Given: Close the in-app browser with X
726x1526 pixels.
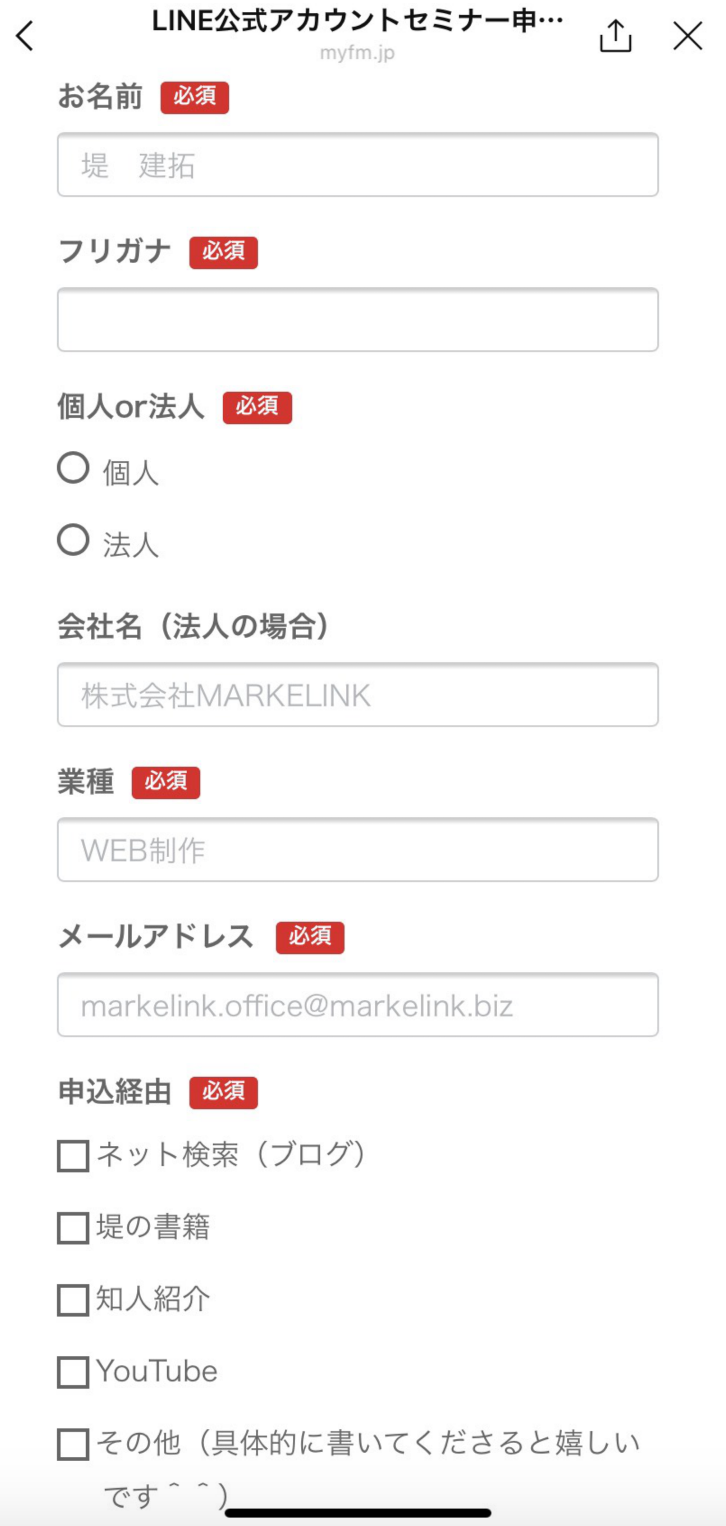Looking at the screenshot, I should coord(688,37).
